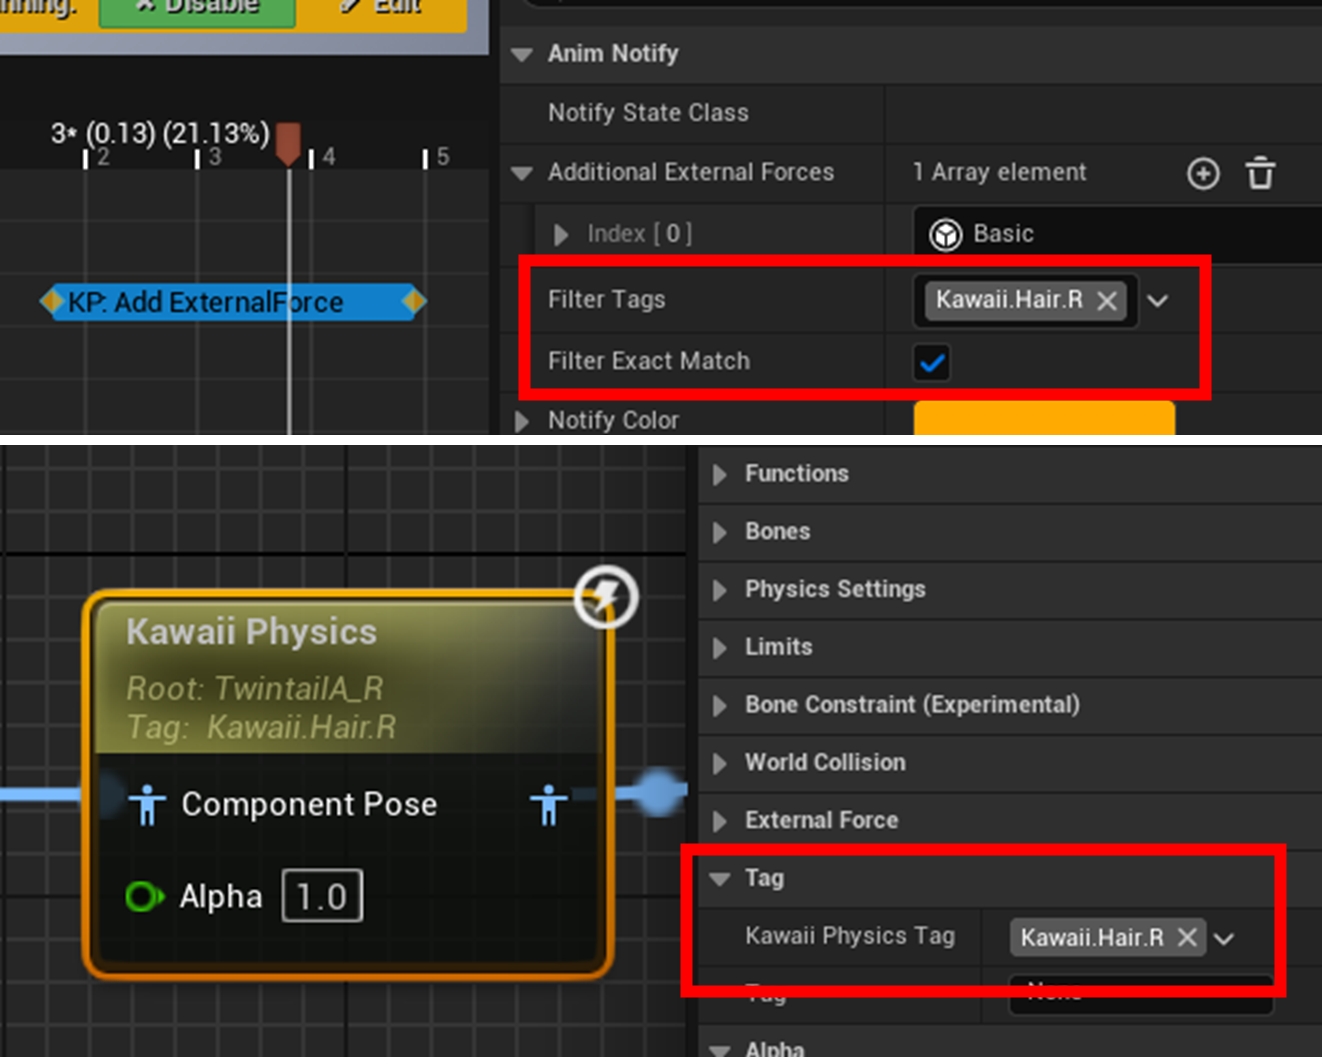Select the KP: Add ExternalForce notify bar
Image resolution: width=1322 pixels, height=1057 pixels.
pos(233,302)
